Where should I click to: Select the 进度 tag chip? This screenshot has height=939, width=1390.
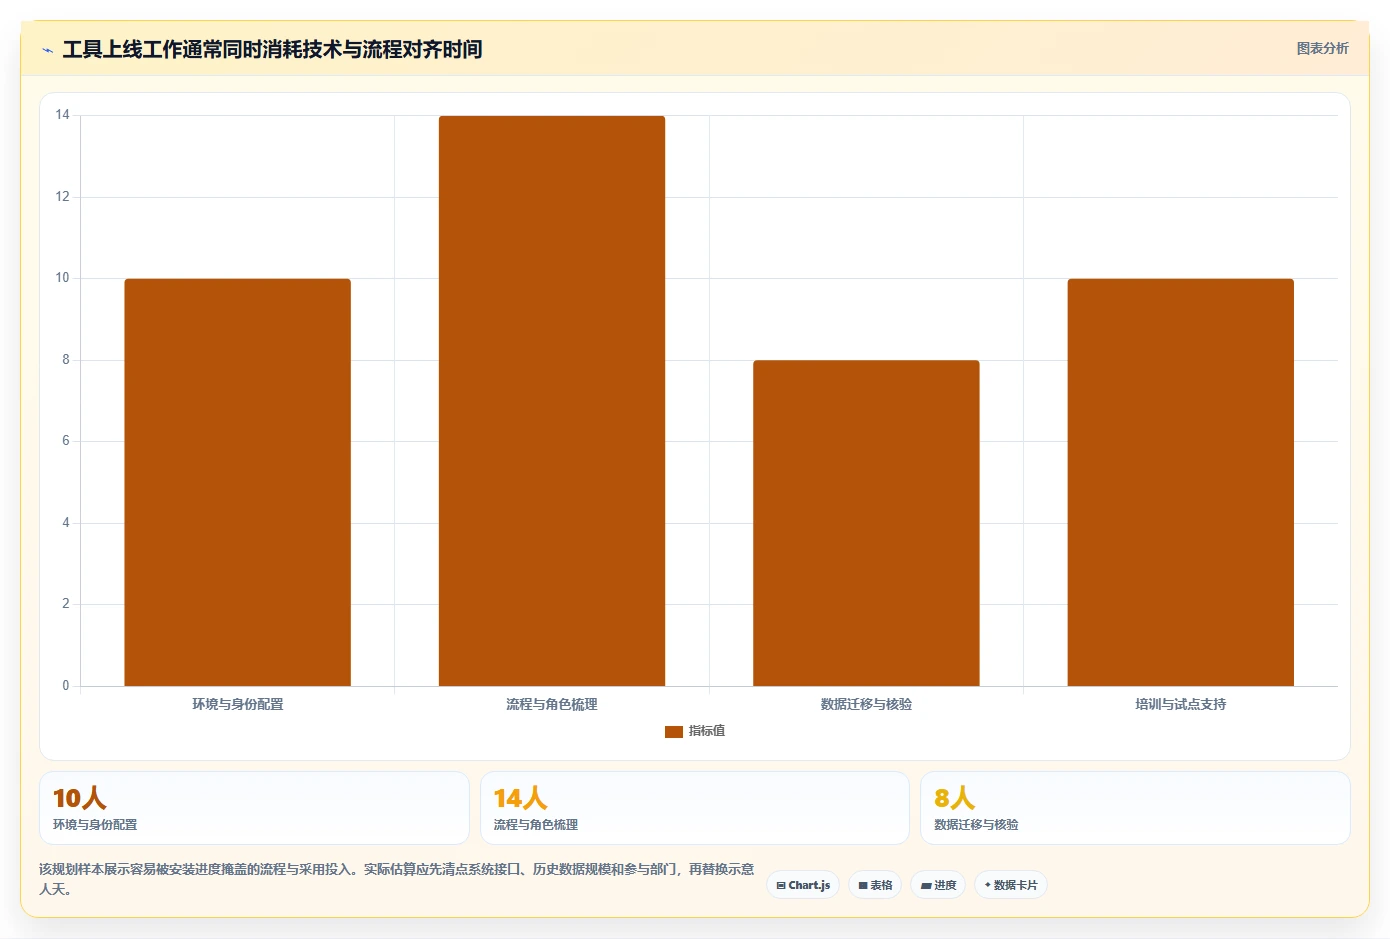tap(938, 885)
